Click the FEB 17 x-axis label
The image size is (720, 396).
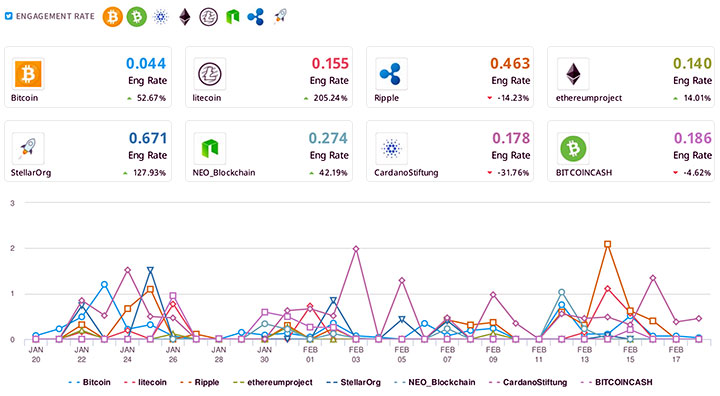[x=676, y=354]
